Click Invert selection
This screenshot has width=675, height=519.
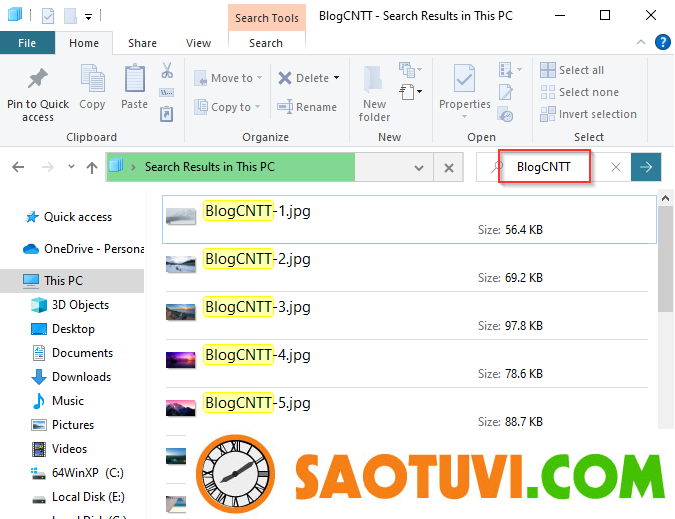pyautogui.click(x=588, y=114)
